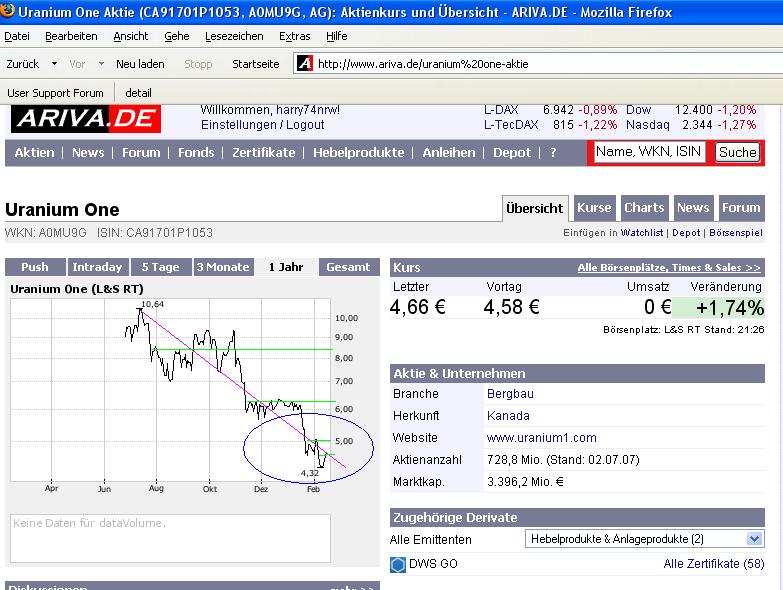Expand the Hebelprodukte & Anlageprodukte dropdown
Screen dimensions: 783x590
click(755, 539)
